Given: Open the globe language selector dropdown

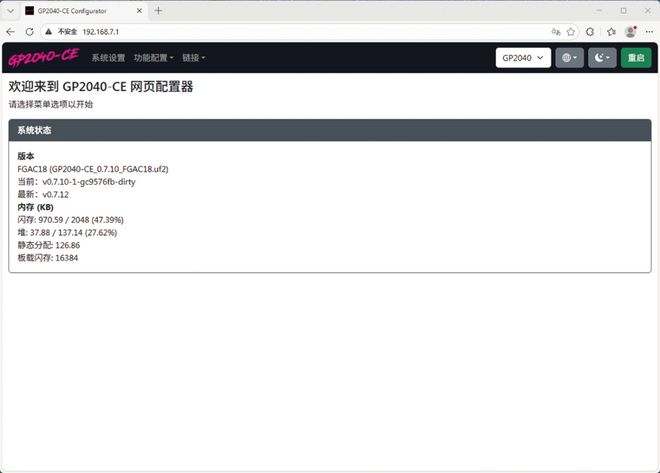Looking at the screenshot, I should 569,58.
